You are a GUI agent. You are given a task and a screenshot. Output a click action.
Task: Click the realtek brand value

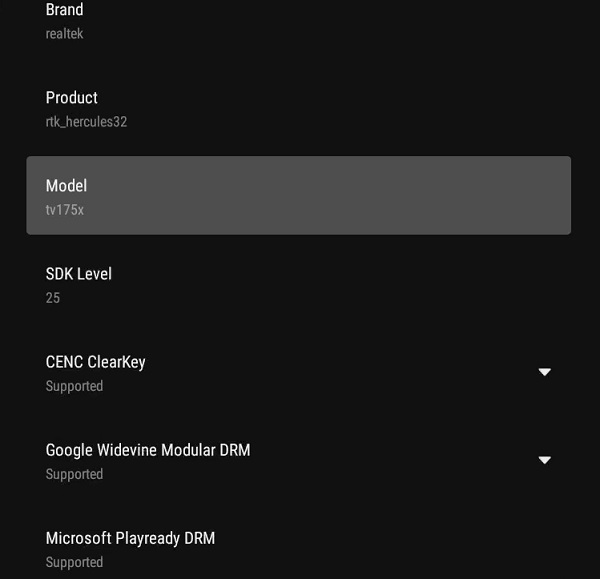pos(64,34)
